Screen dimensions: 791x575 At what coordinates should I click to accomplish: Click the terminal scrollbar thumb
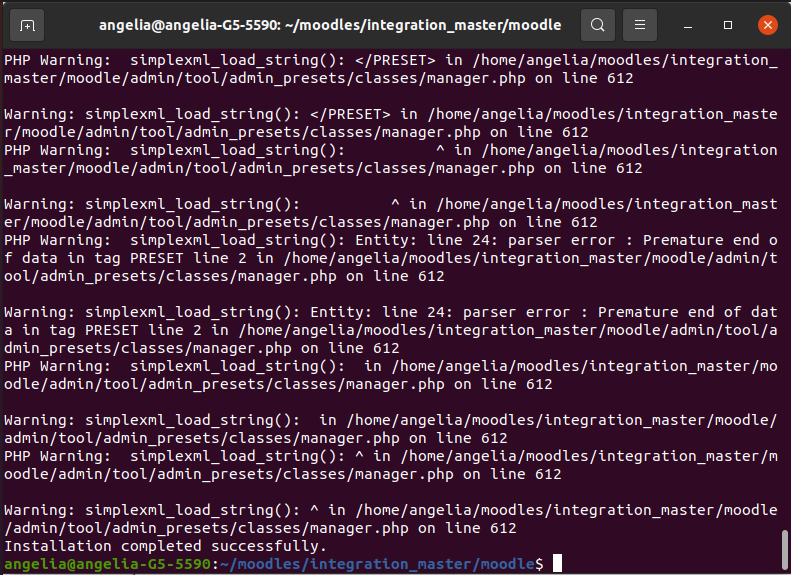[x=784, y=550]
